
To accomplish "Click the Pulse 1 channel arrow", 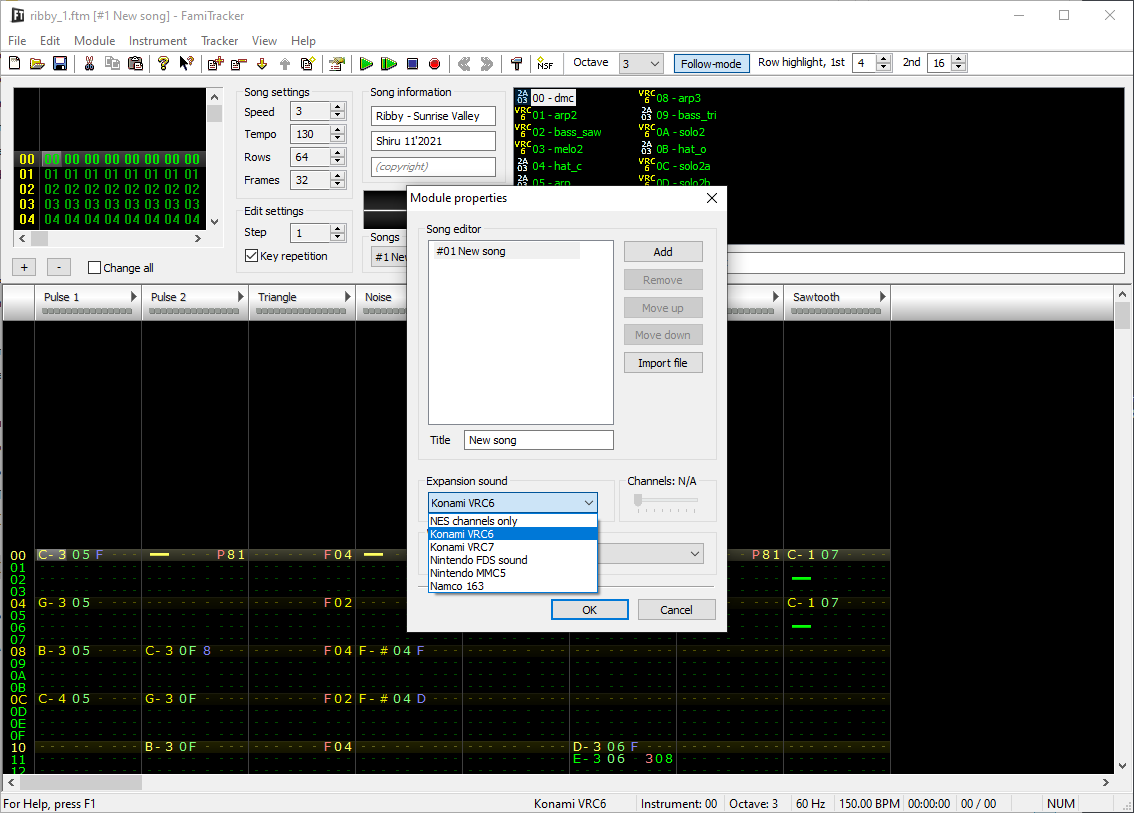I will coord(133,297).
